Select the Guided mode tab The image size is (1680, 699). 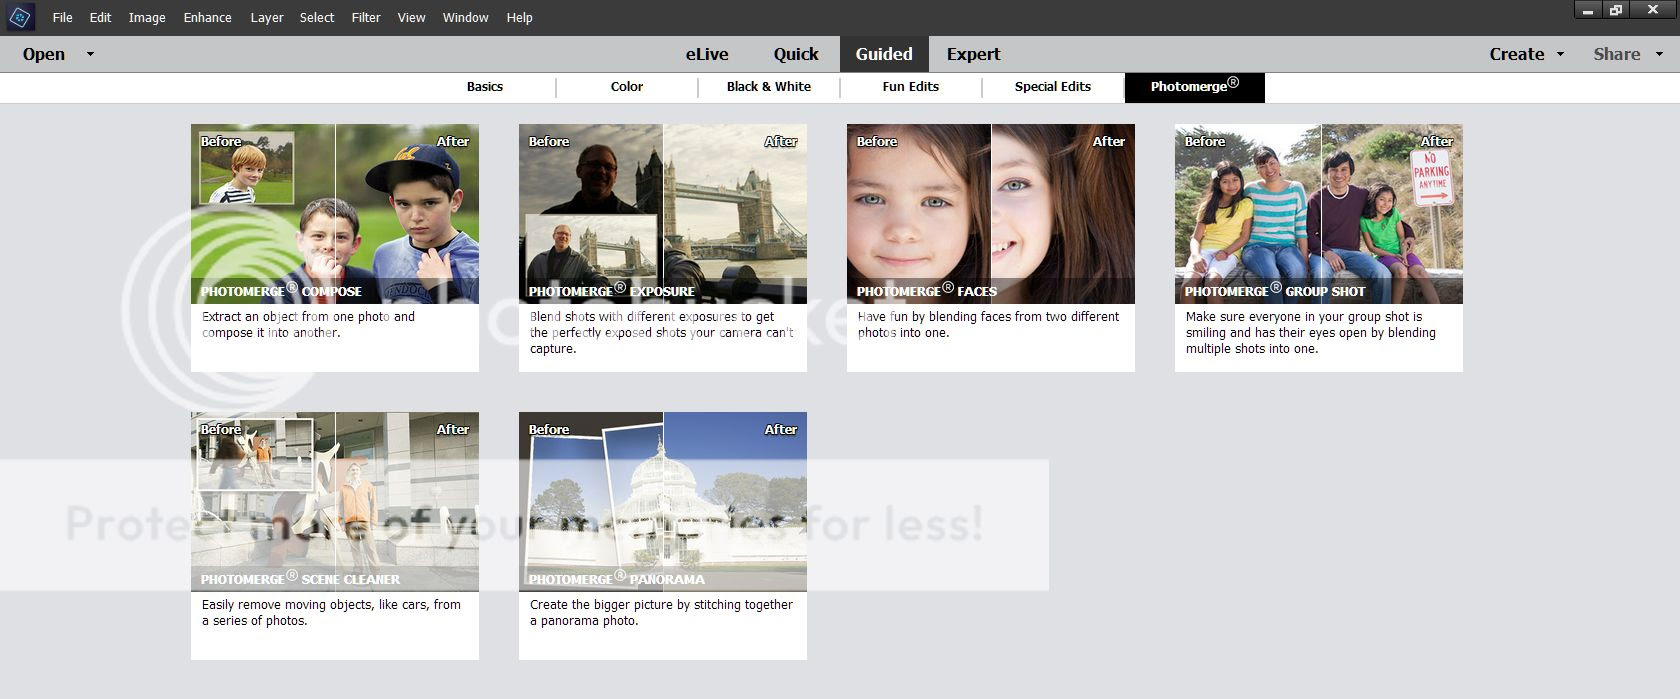pyautogui.click(x=884, y=54)
